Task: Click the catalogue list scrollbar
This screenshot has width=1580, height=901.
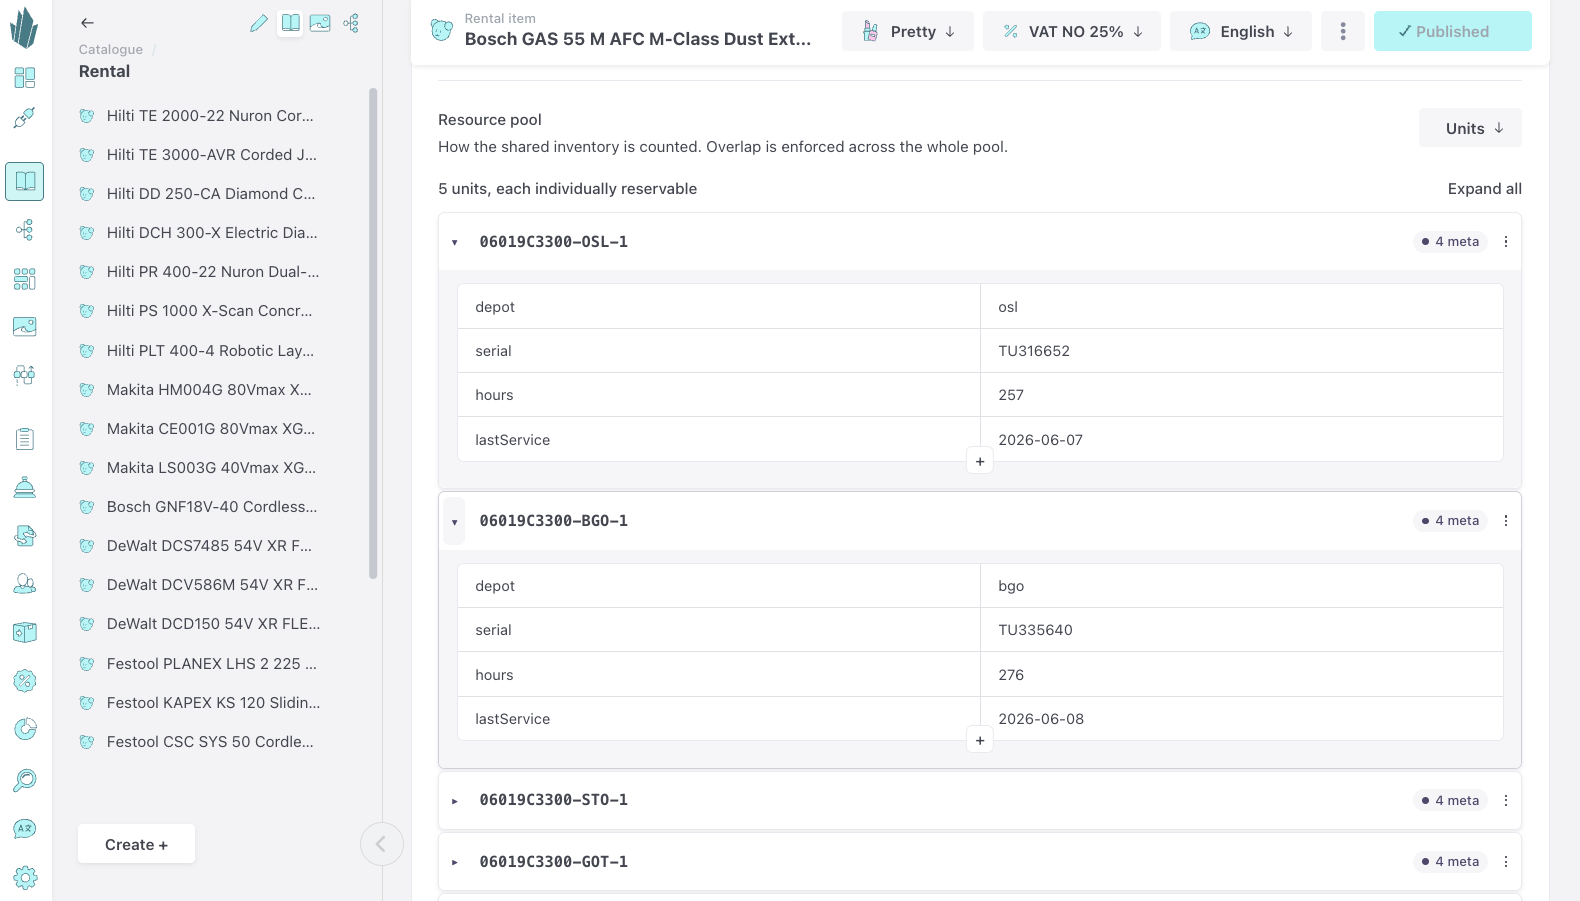Action: coord(373,333)
